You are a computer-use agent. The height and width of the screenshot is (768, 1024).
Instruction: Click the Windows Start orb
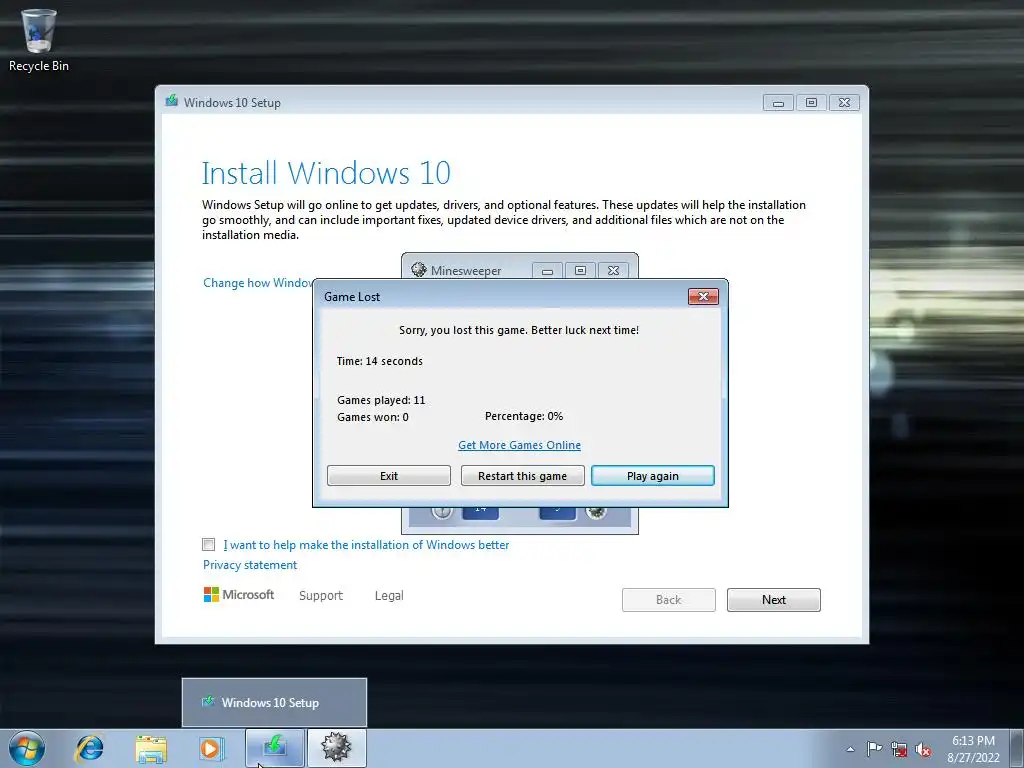coord(27,748)
